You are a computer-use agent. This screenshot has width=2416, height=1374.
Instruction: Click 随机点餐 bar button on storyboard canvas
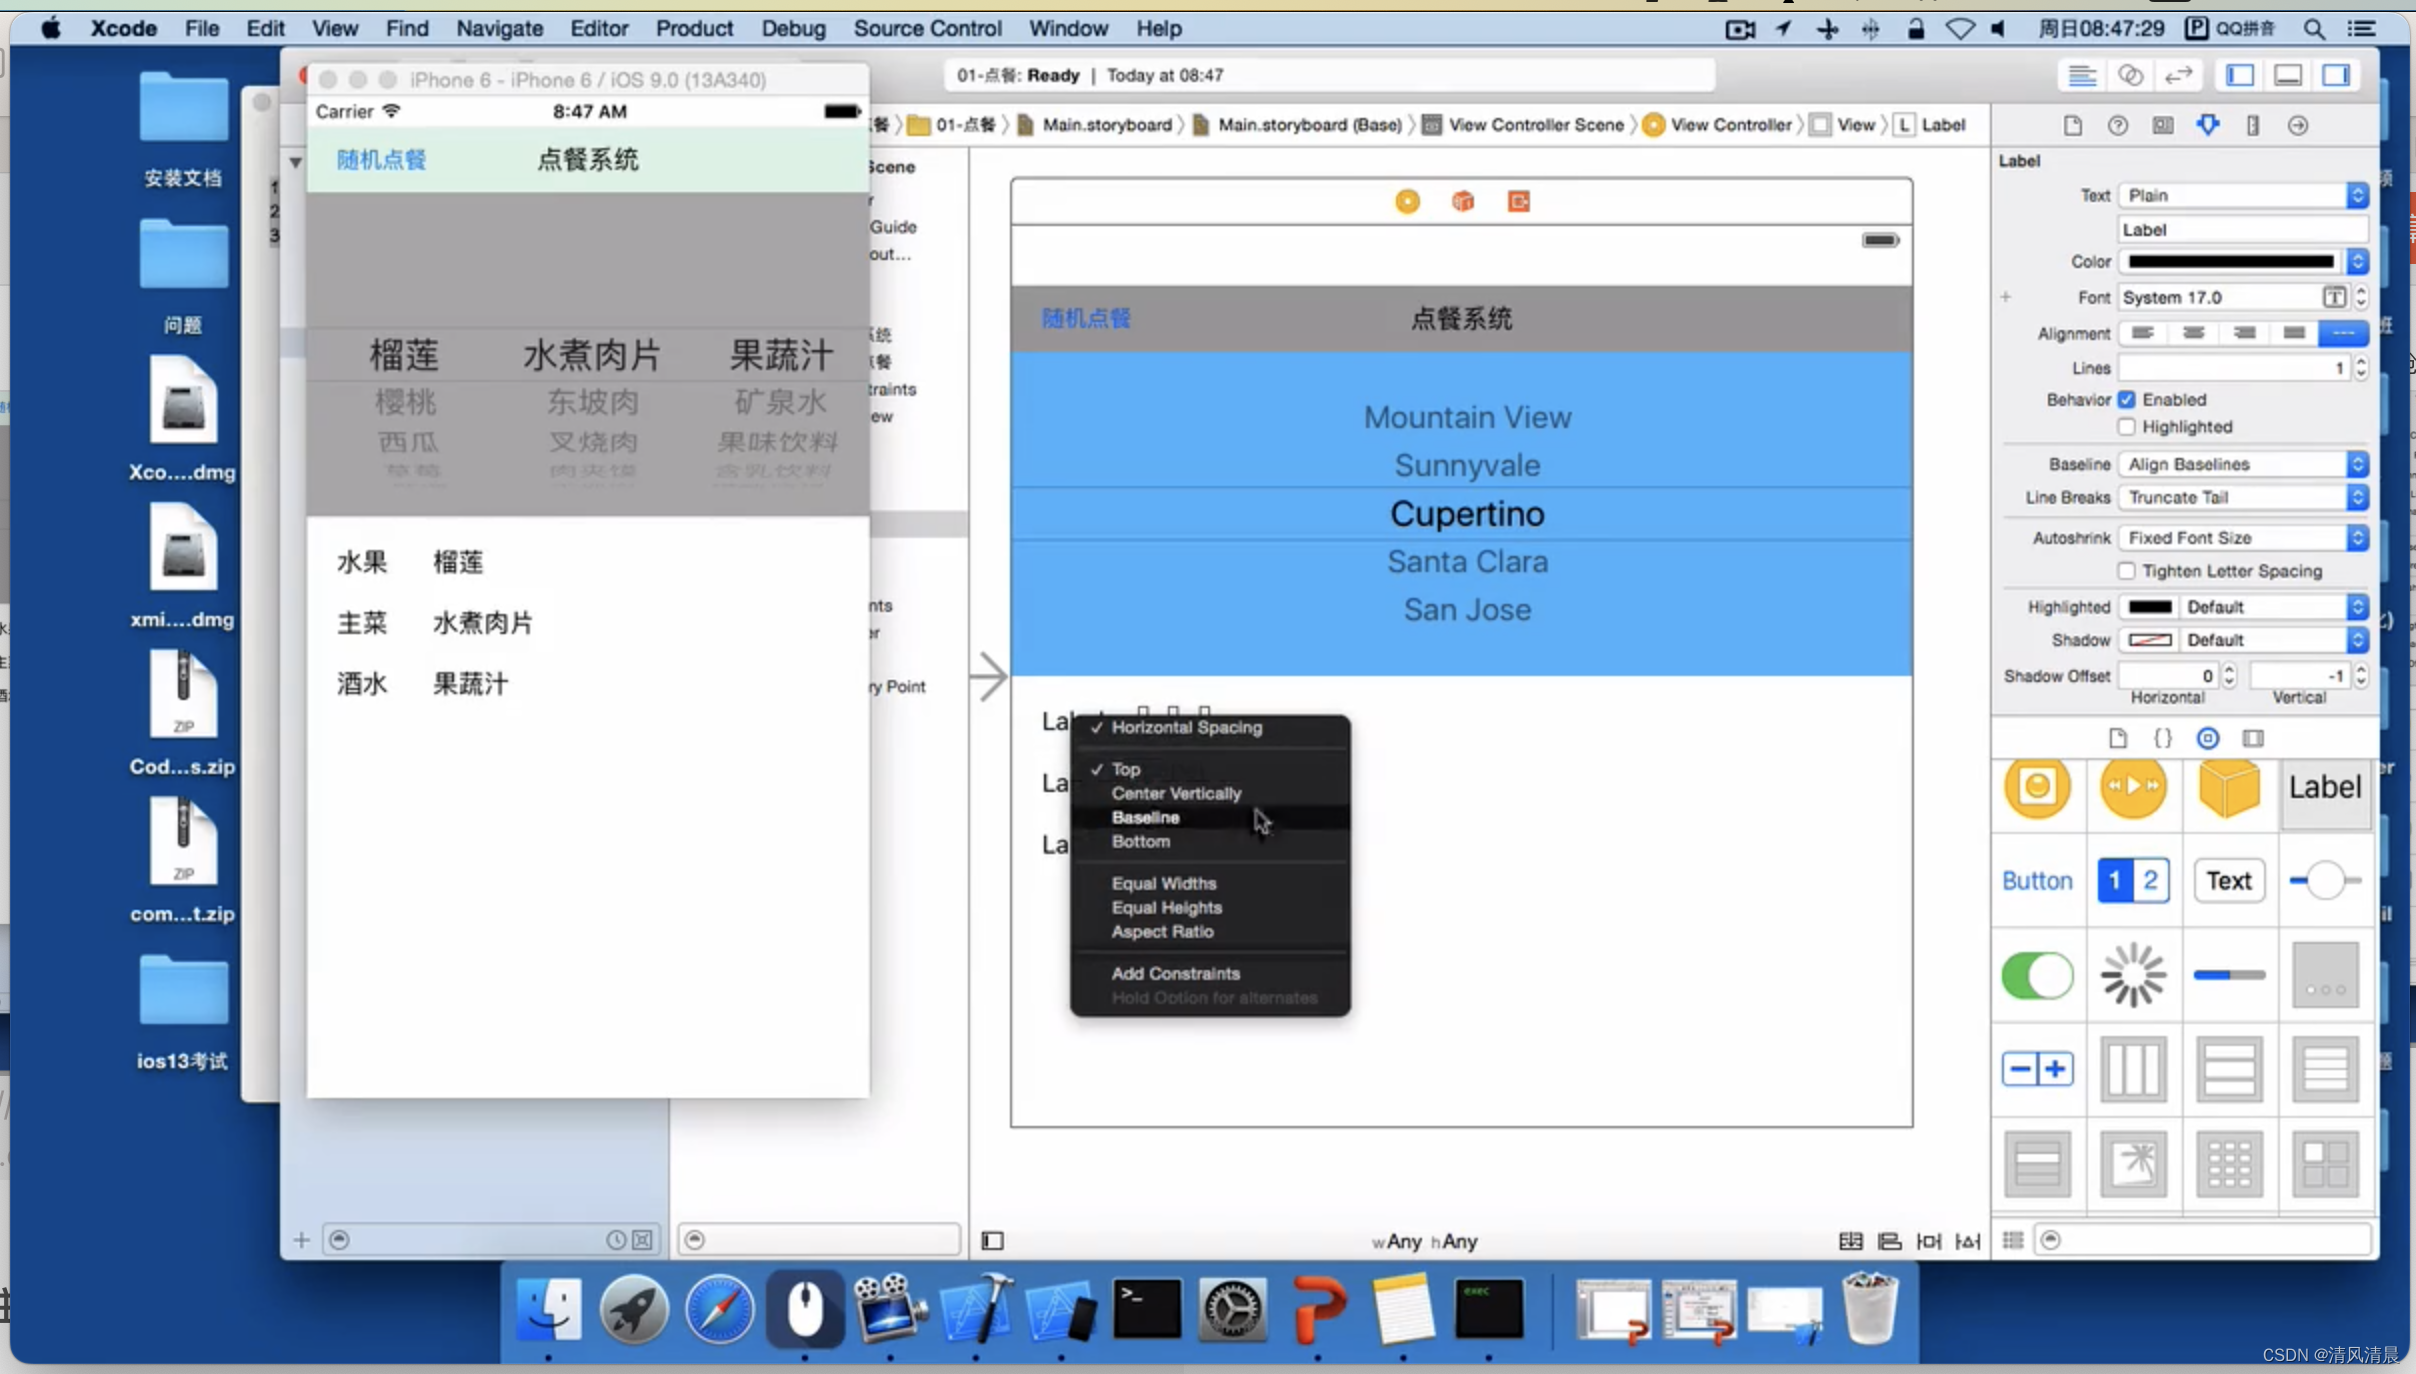click(1086, 319)
